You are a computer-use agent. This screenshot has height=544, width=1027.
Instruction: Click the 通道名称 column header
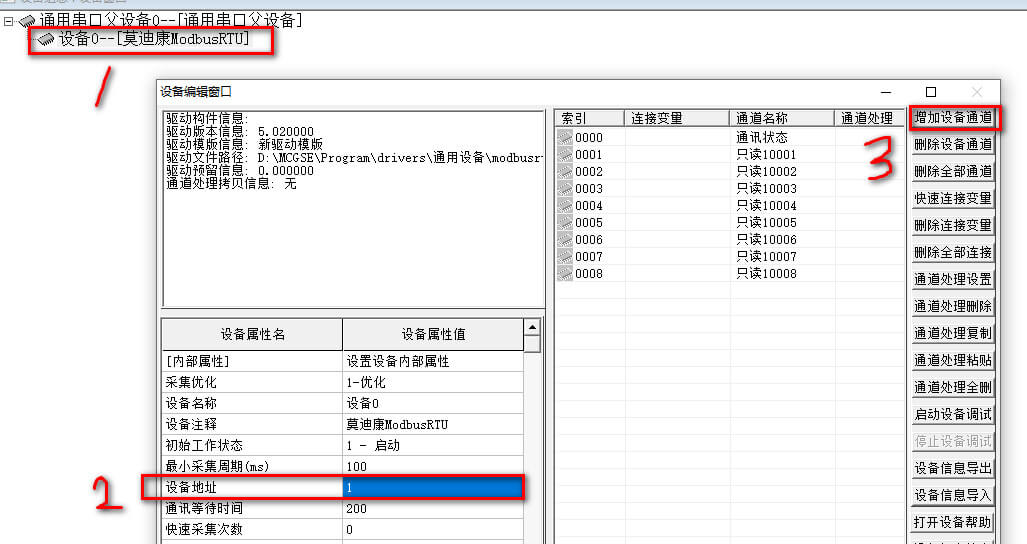tap(781, 118)
